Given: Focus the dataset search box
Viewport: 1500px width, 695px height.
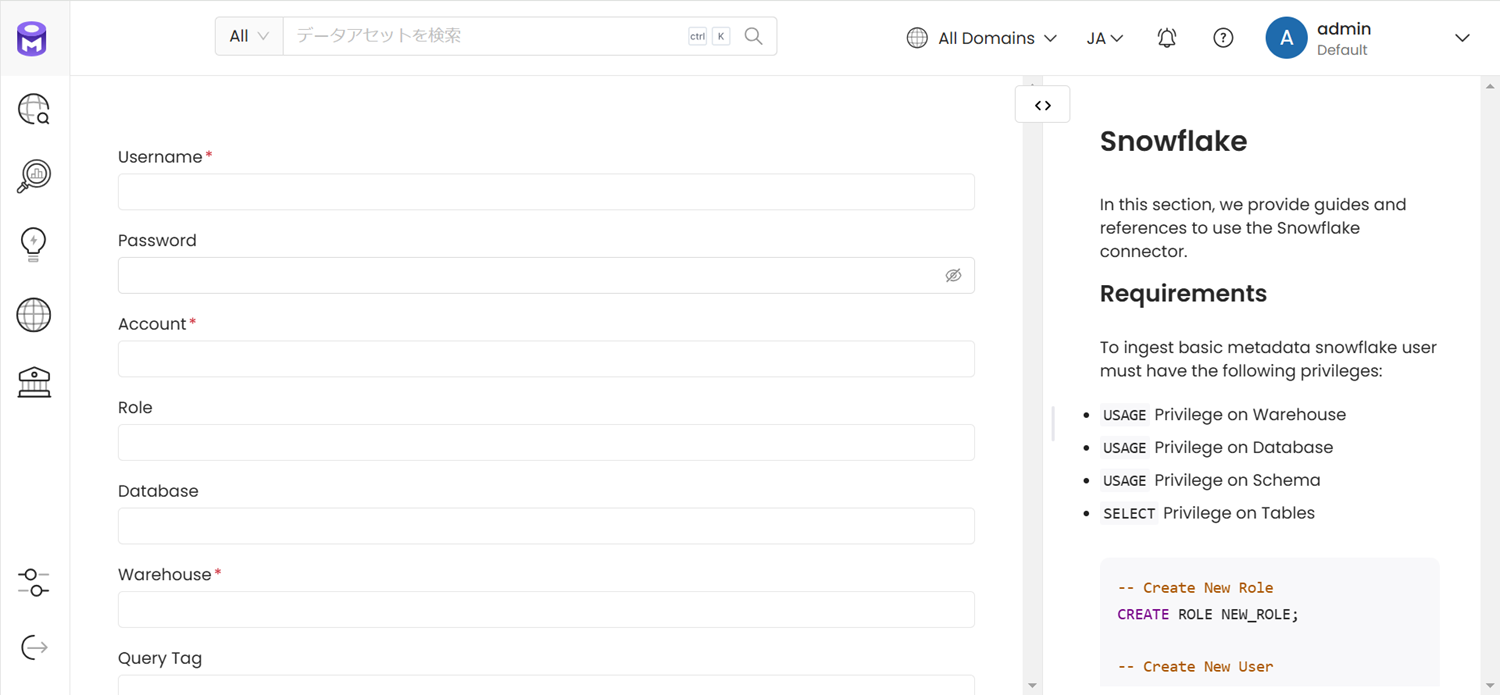Looking at the screenshot, I should tap(485, 36).
